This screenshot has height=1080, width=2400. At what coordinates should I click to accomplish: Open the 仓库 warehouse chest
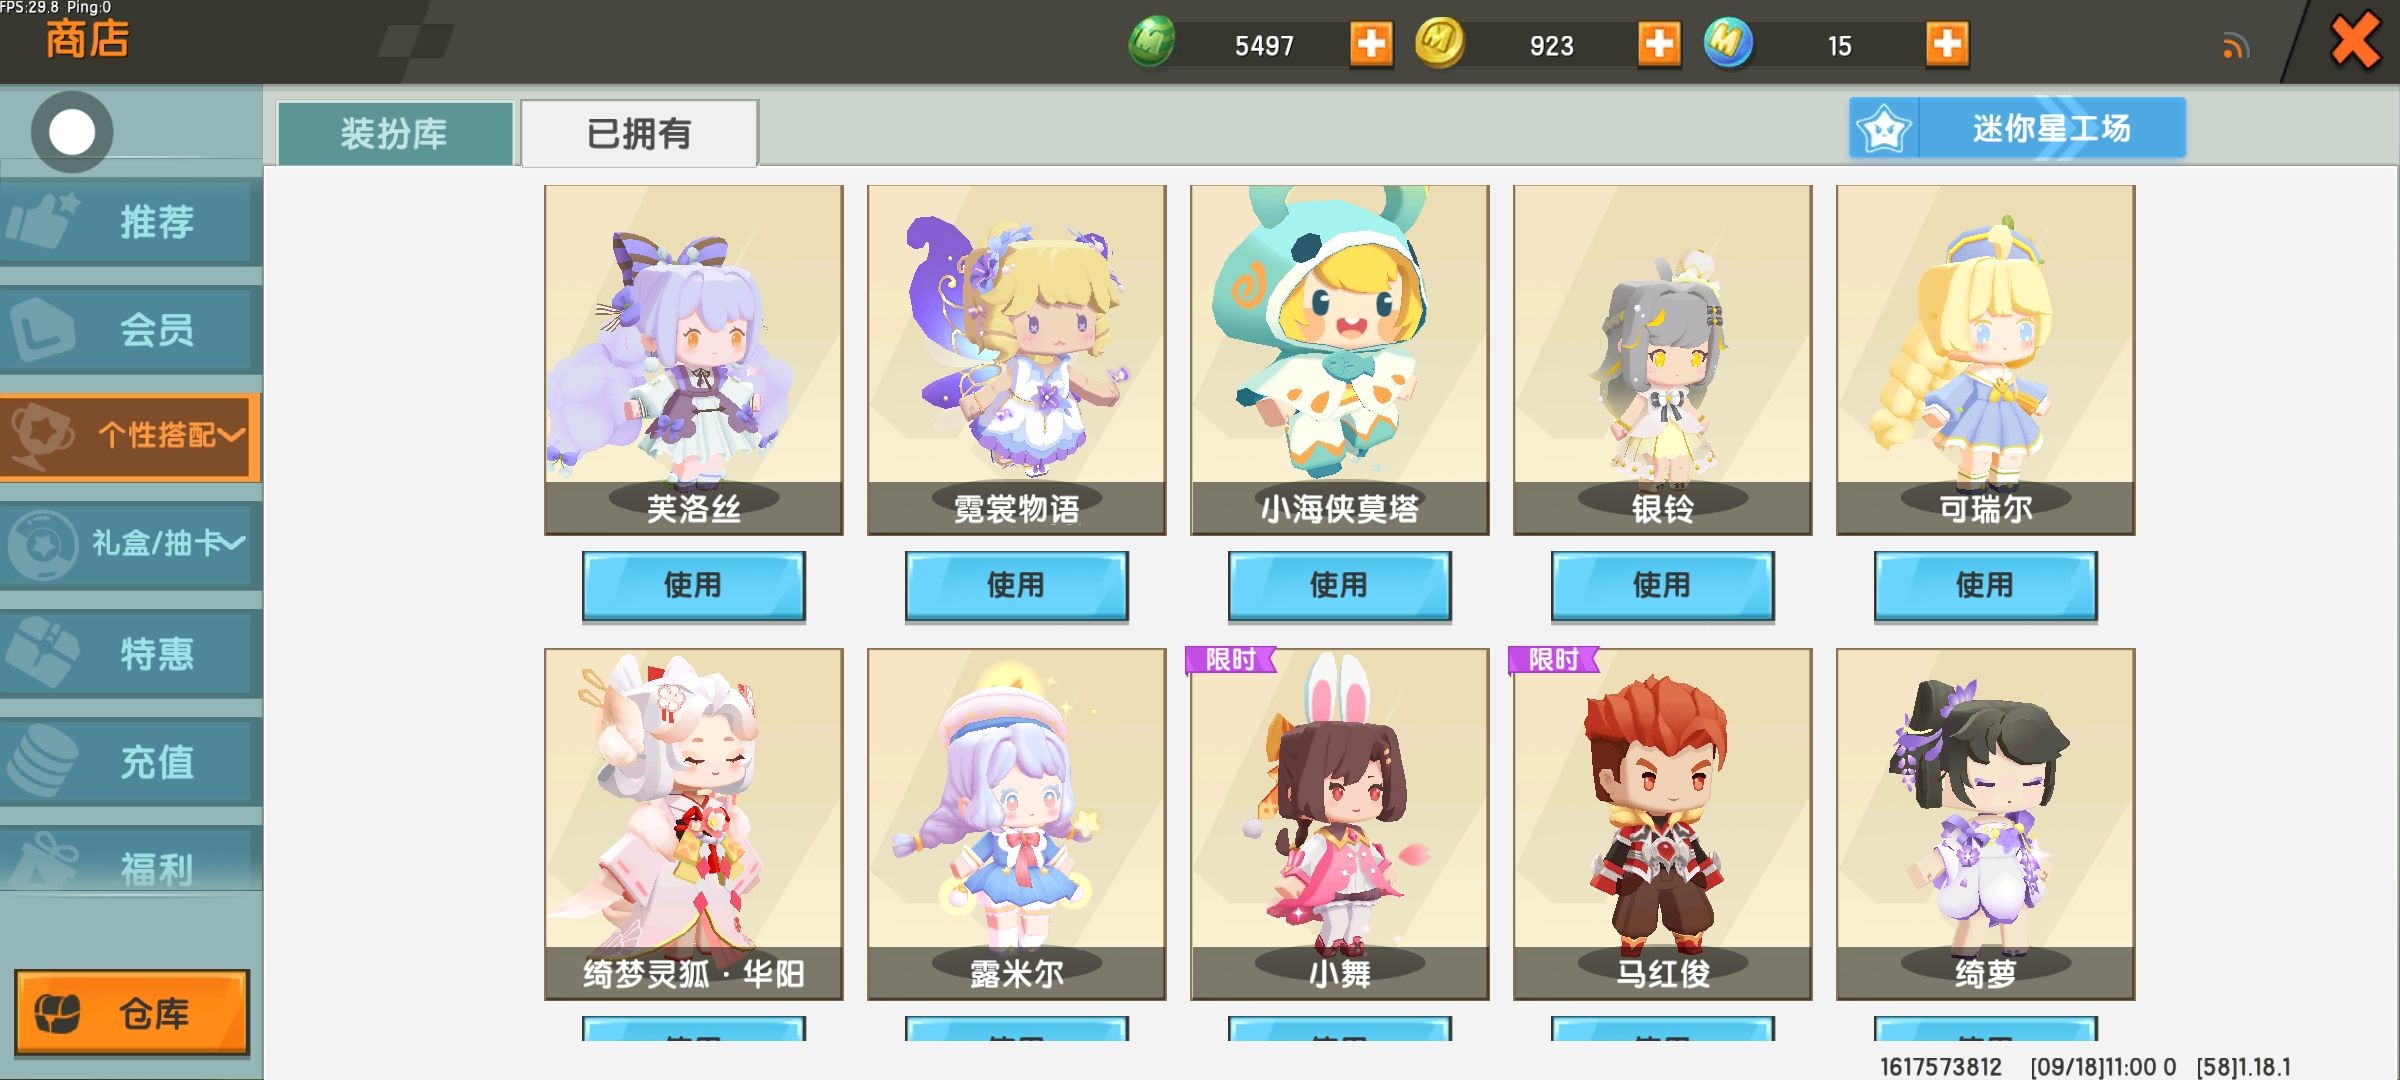(x=131, y=1012)
